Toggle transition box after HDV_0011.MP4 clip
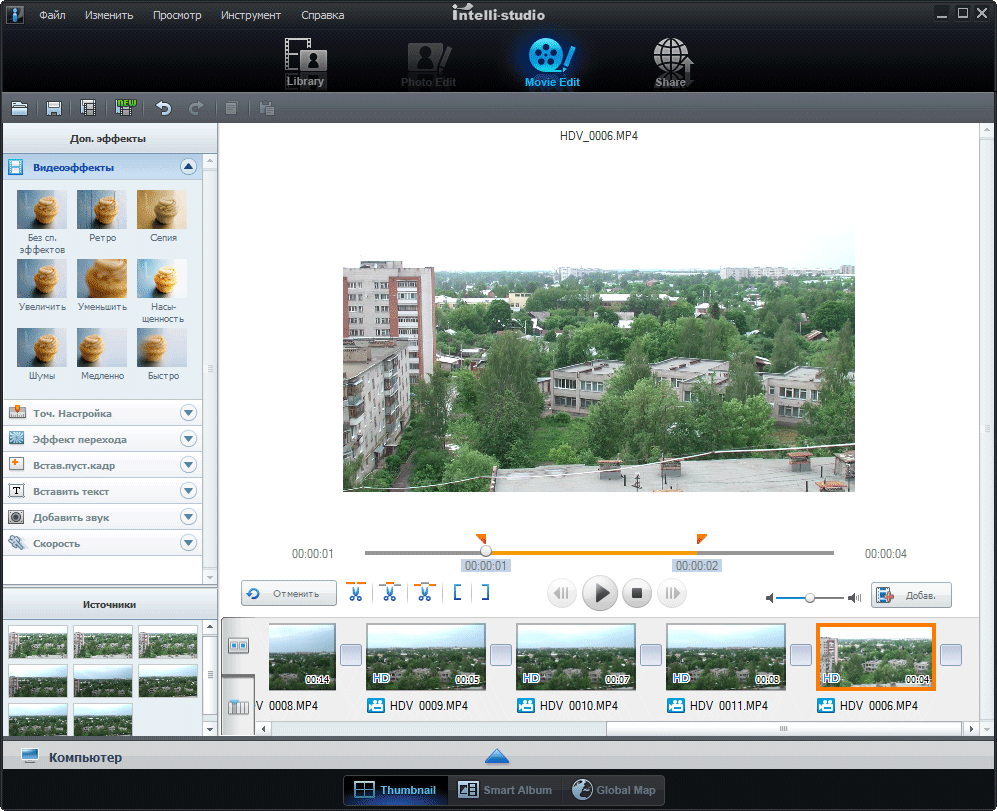Image resolution: width=997 pixels, height=811 pixels. pyautogui.click(x=800, y=655)
